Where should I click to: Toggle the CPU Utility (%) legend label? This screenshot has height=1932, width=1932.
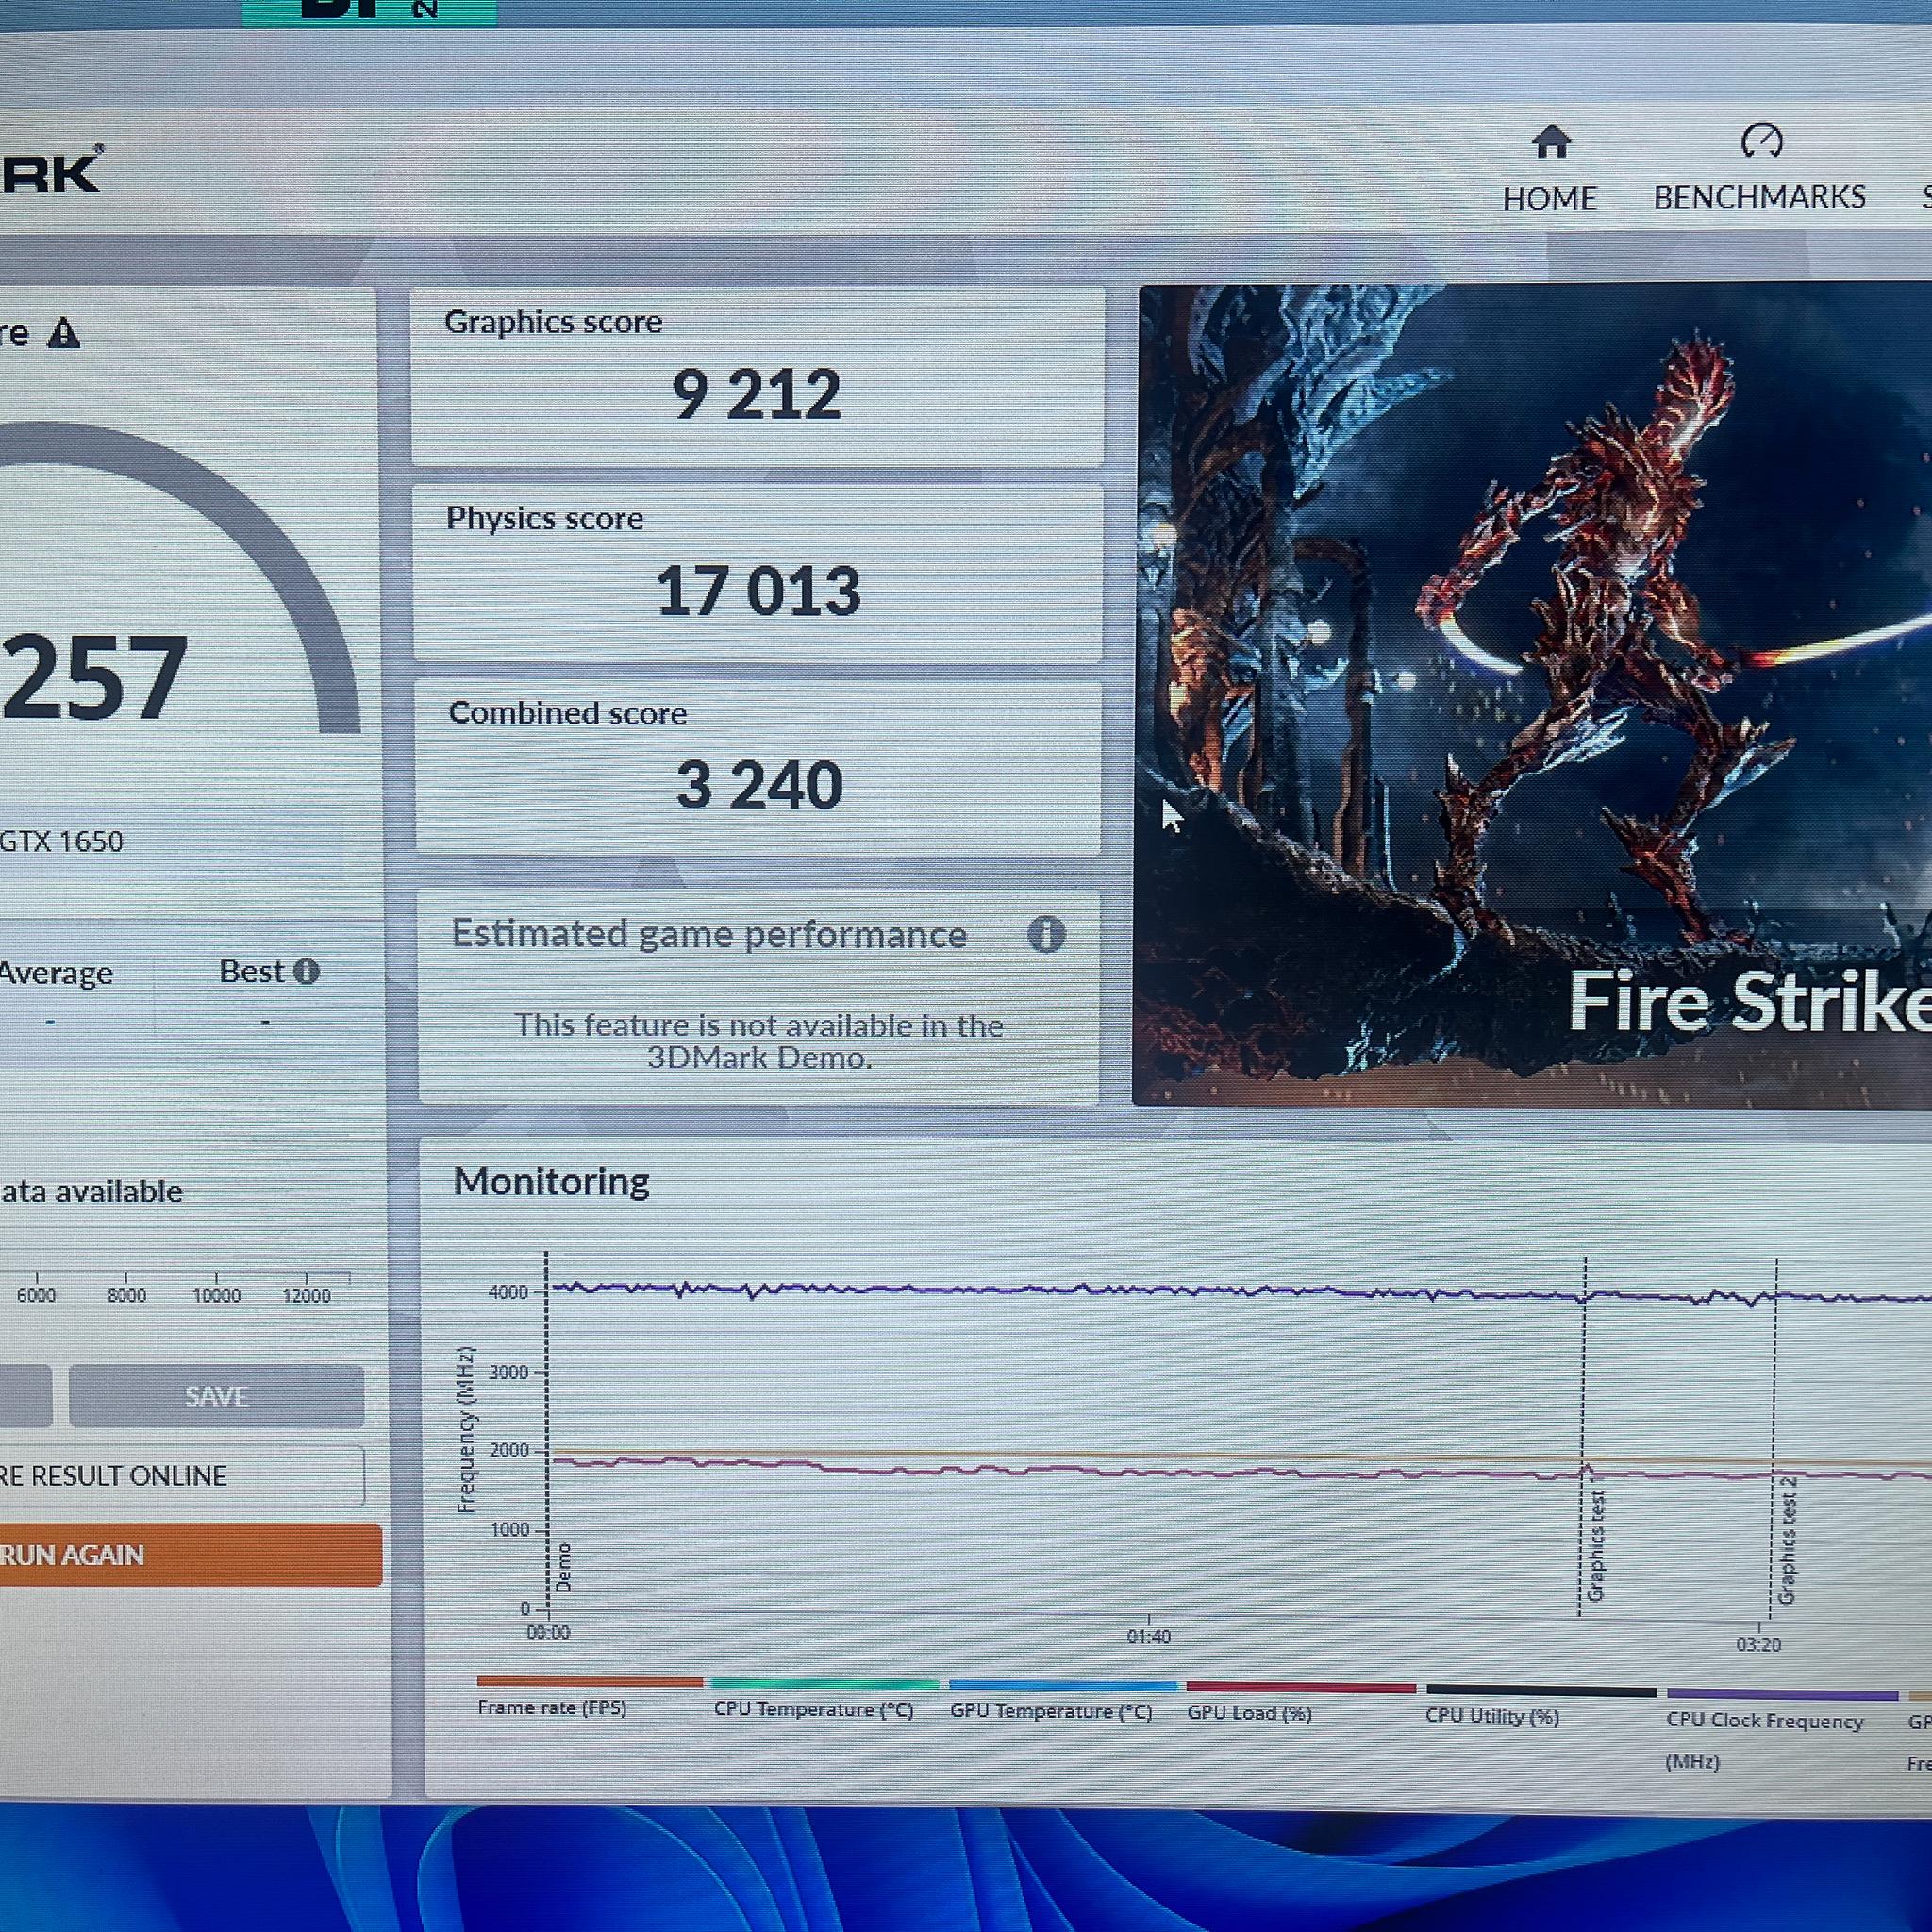tap(1492, 1717)
